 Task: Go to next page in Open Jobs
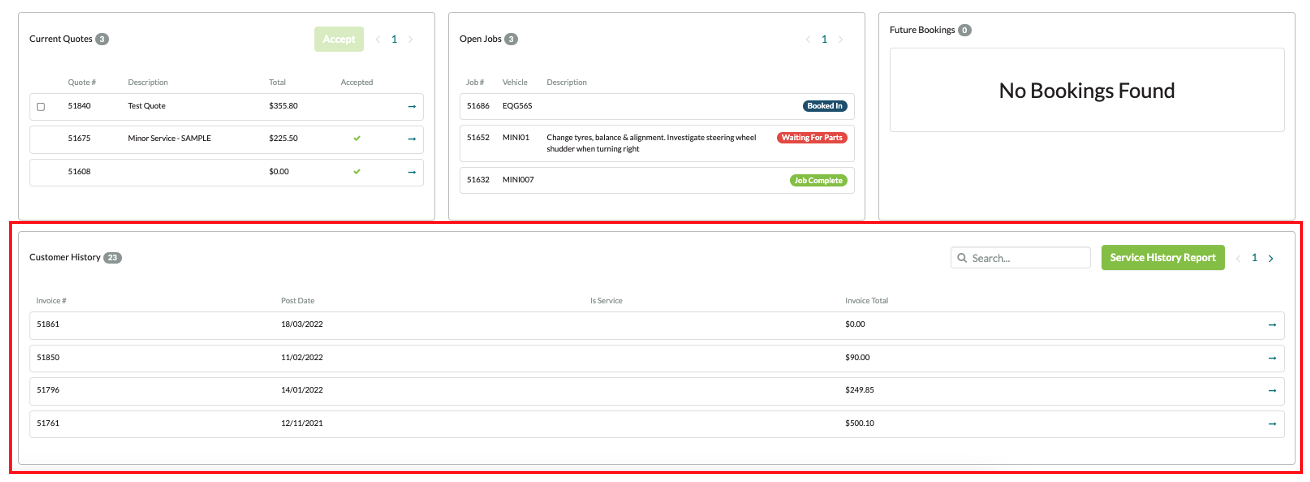tap(840, 39)
